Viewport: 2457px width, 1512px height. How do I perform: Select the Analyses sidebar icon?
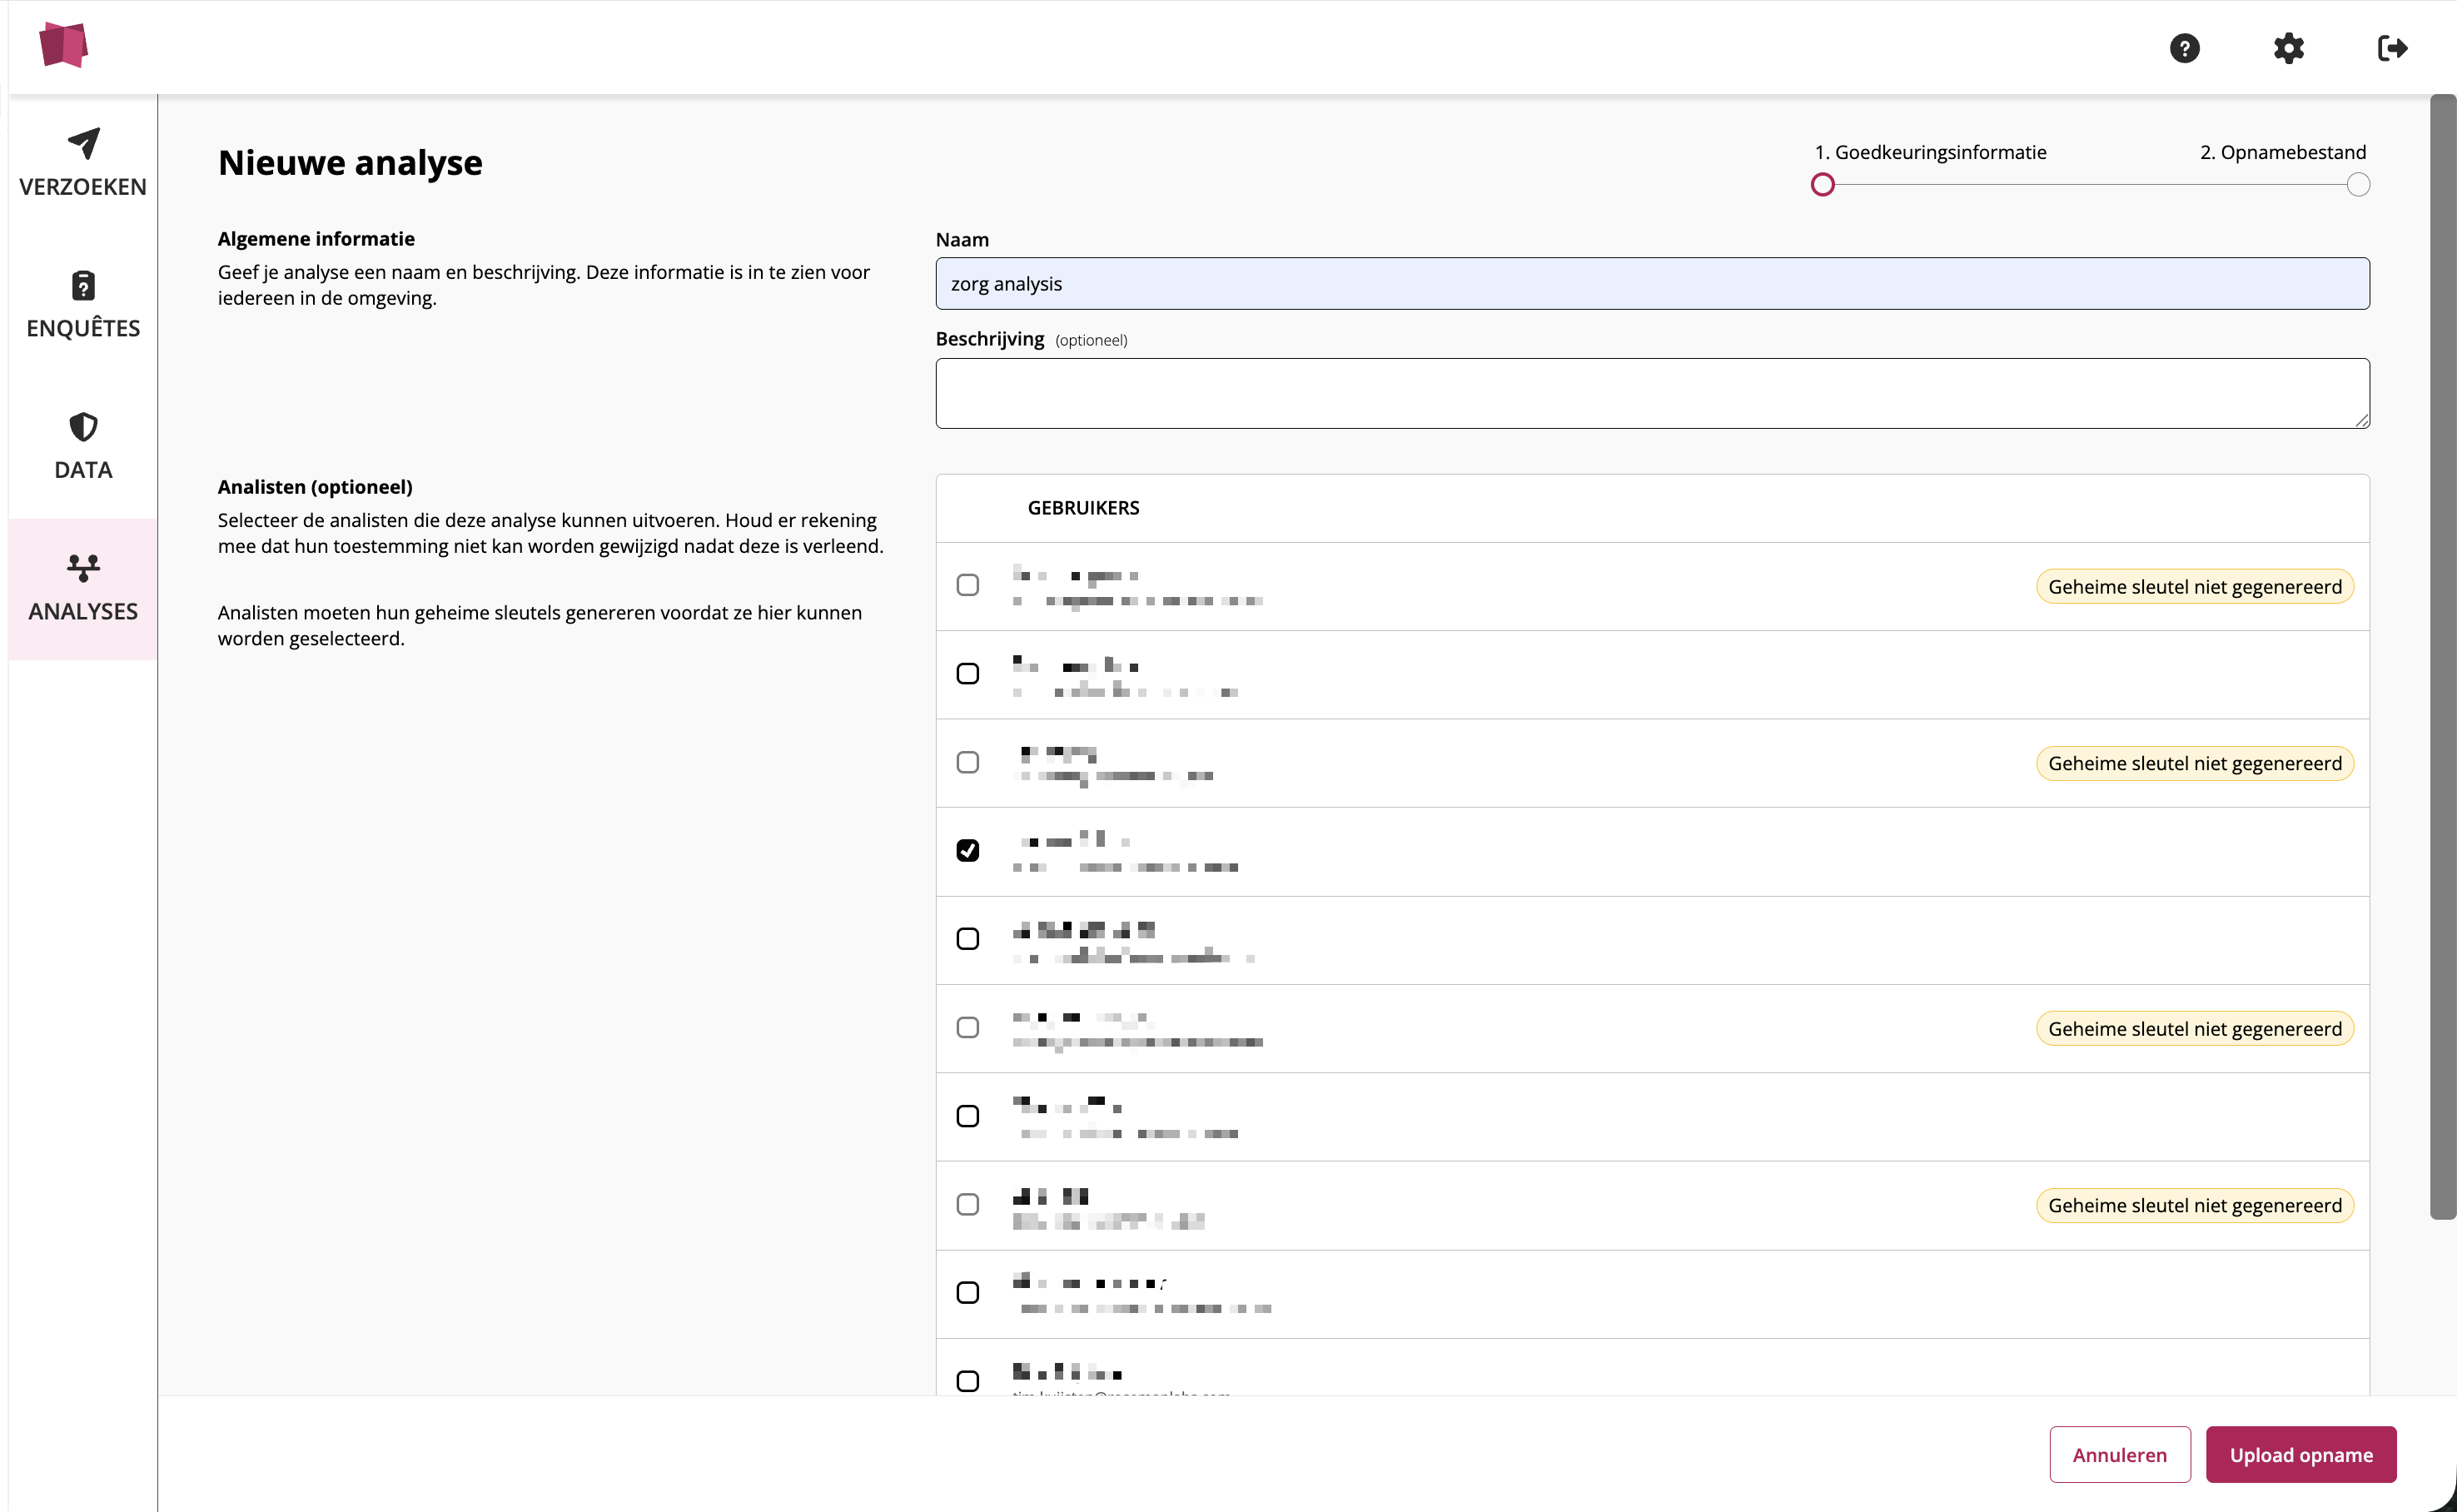83,569
